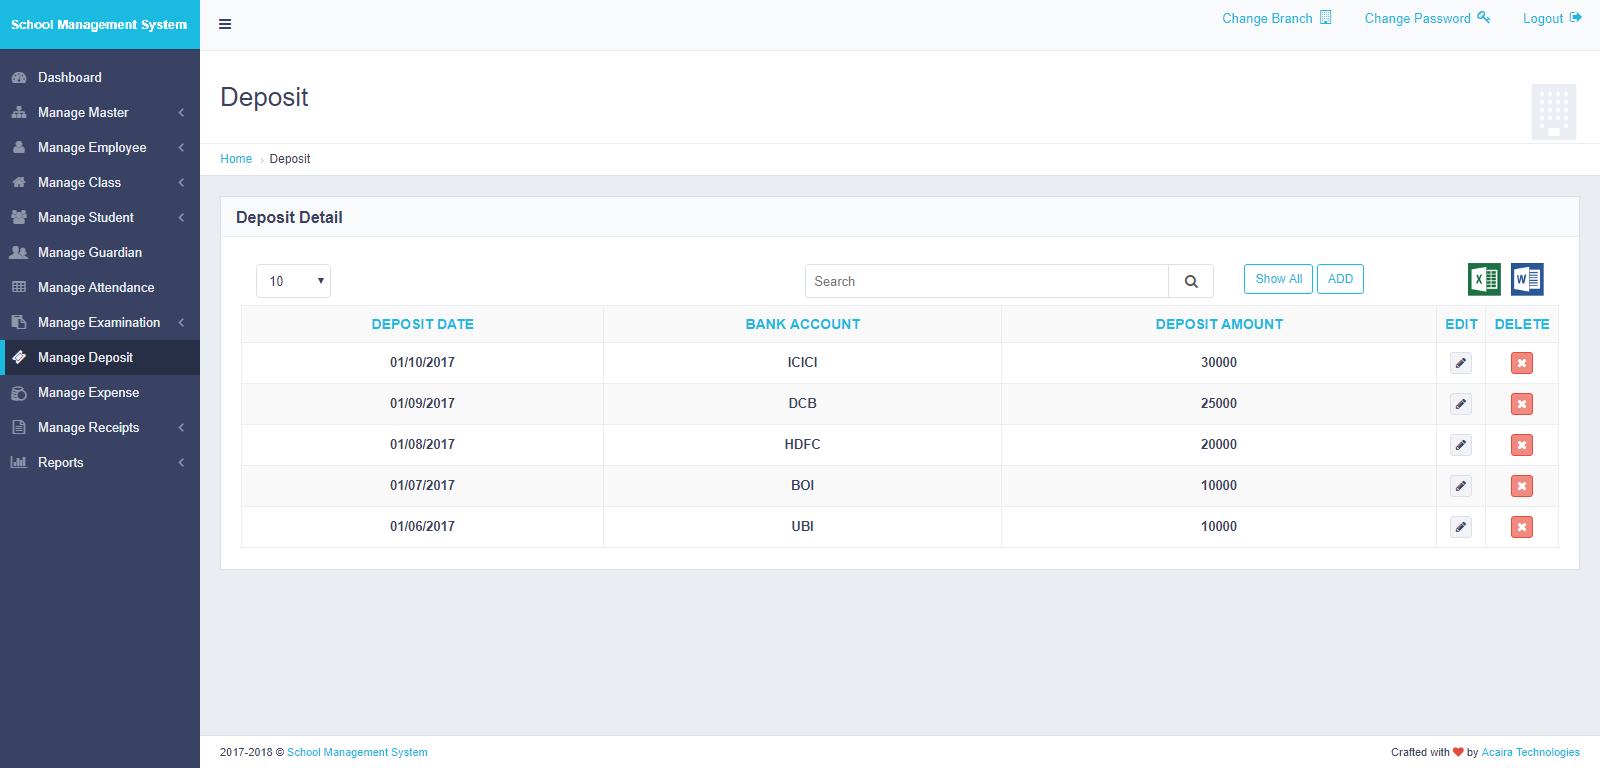Open the building icon at top right
The image size is (1600, 768).
tap(1553, 112)
